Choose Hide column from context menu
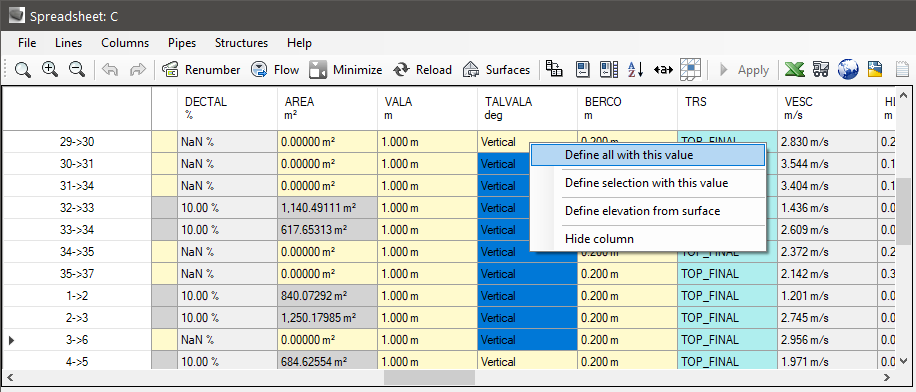This screenshot has width=916, height=392. pos(648,239)
